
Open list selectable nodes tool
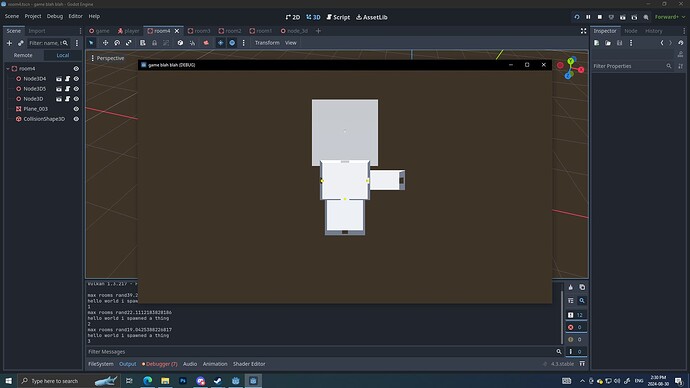pos(143,43)
